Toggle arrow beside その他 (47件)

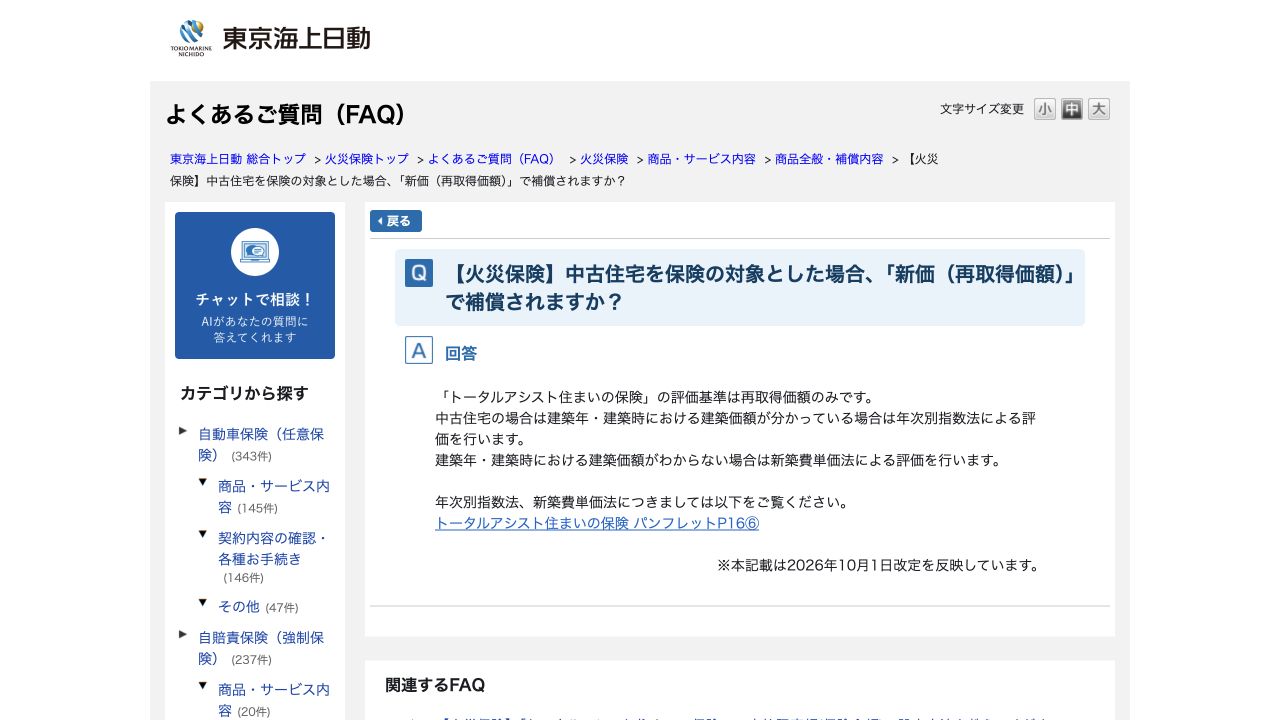(x=203, y=602)
